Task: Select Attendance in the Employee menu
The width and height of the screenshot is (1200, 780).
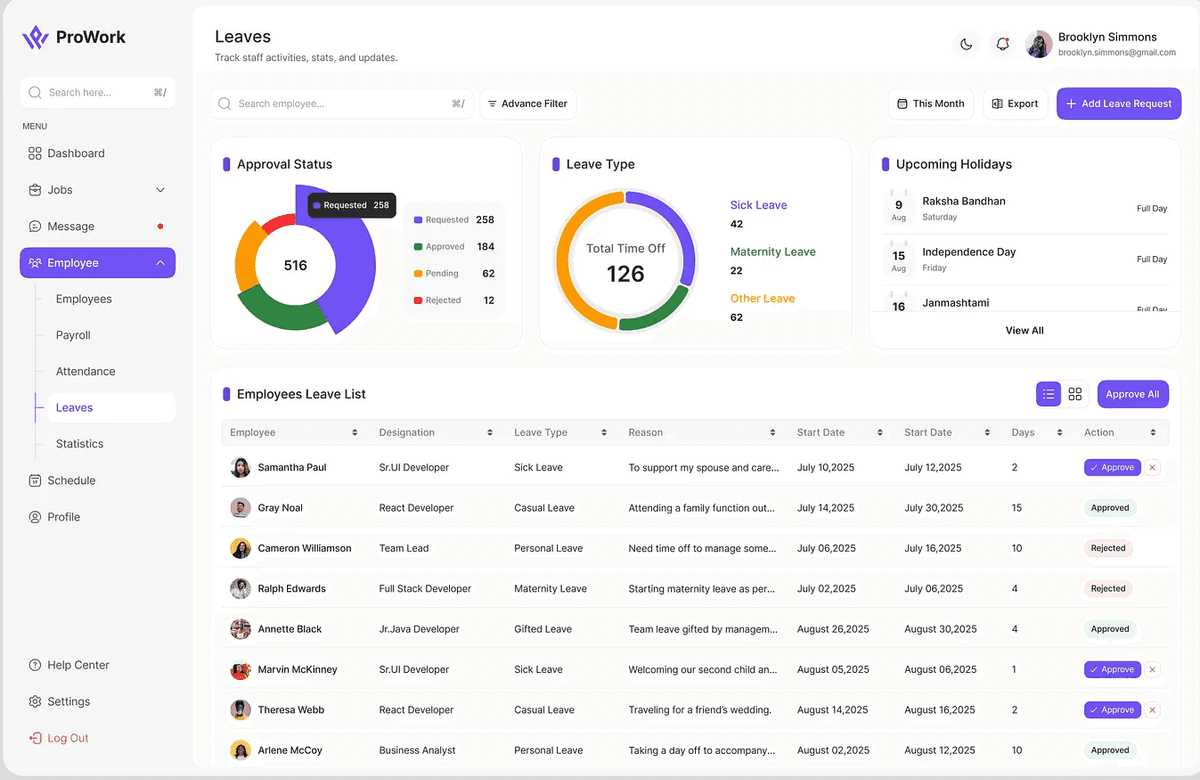Action: pyautogui.click(x=85, y=371)
